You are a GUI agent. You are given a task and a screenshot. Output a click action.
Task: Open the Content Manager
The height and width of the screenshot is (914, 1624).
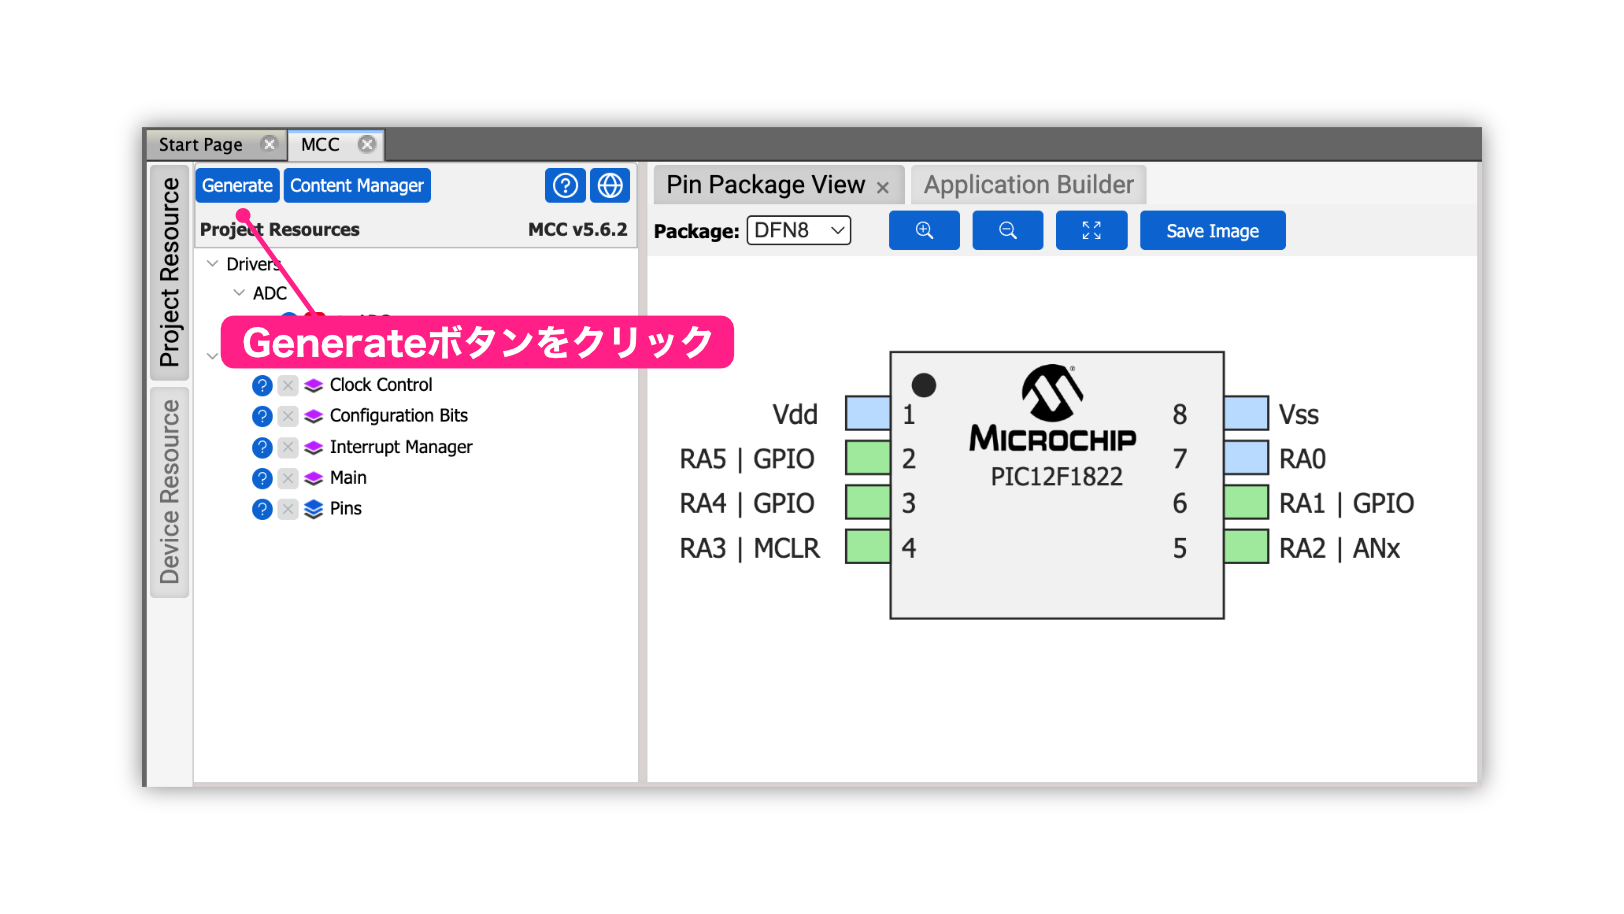pos(357,186)
